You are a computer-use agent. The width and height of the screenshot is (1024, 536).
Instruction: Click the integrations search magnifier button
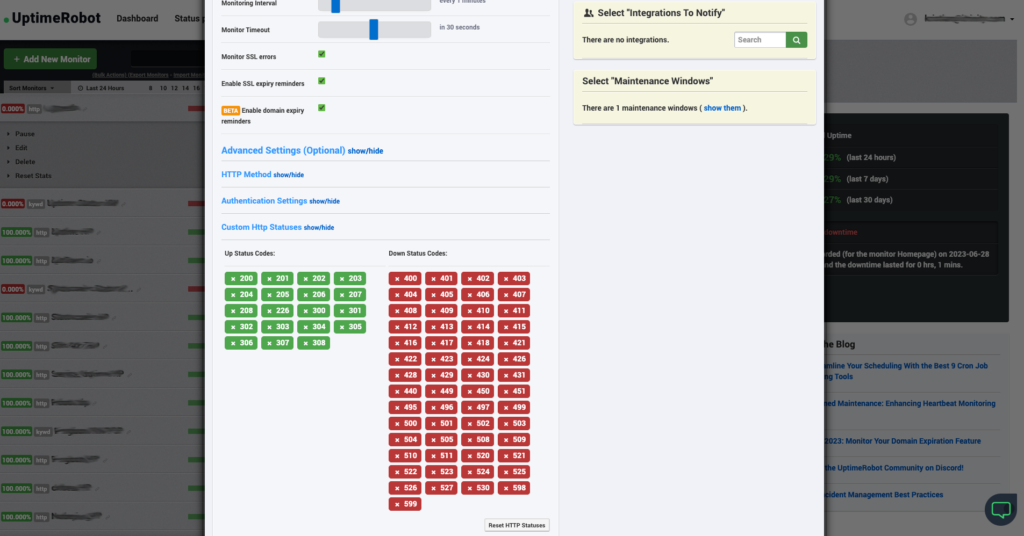click(796, 40)
